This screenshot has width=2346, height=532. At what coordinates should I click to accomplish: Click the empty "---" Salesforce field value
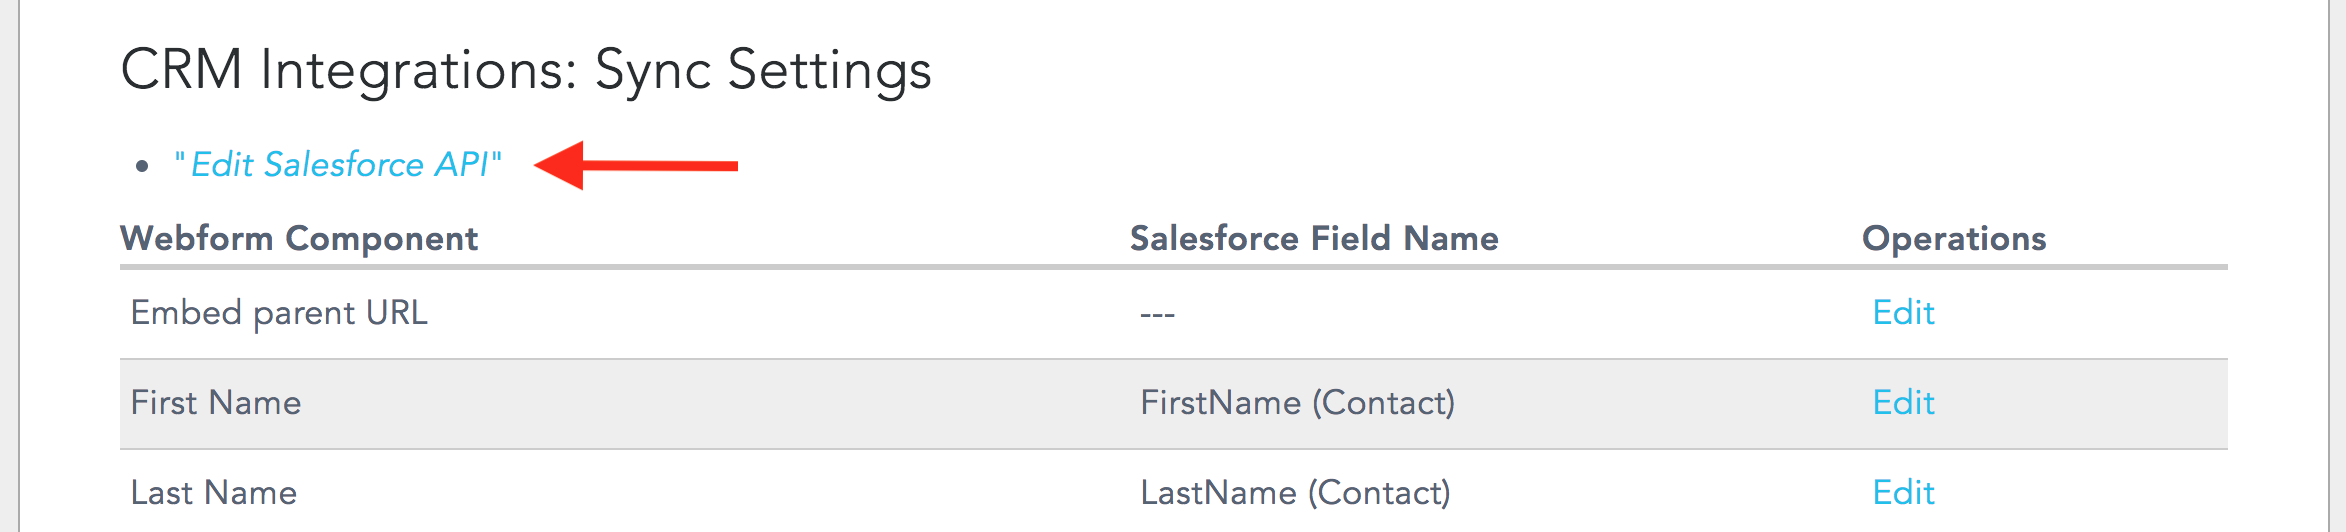coord(1157,315)
